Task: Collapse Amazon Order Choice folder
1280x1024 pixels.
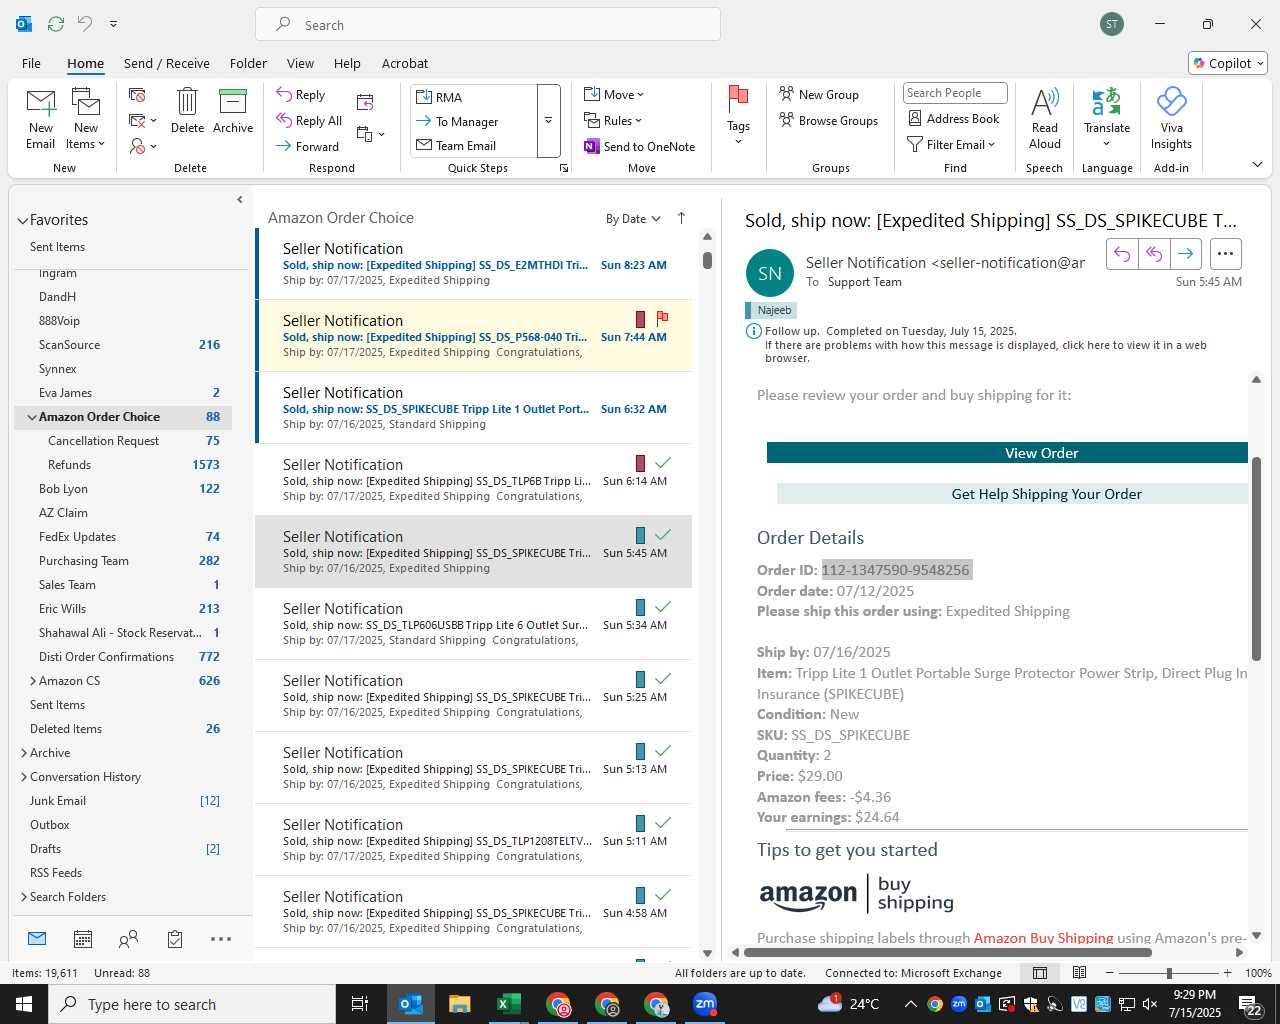Action: point(32,417)
